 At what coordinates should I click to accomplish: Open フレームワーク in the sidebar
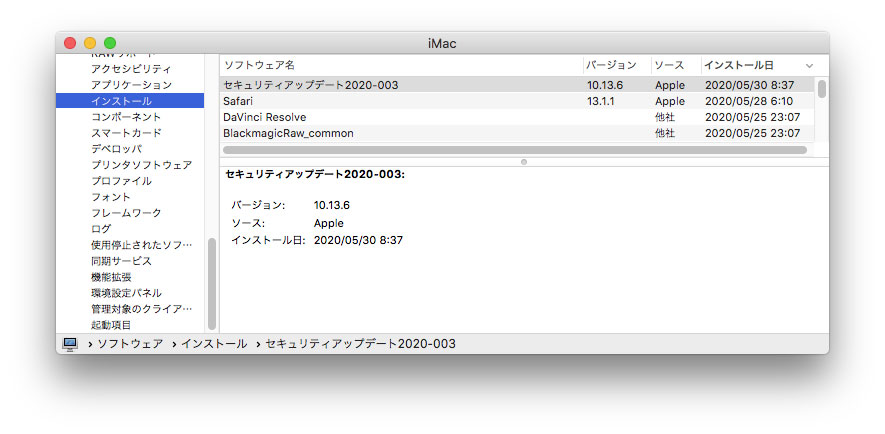point(126,213)
